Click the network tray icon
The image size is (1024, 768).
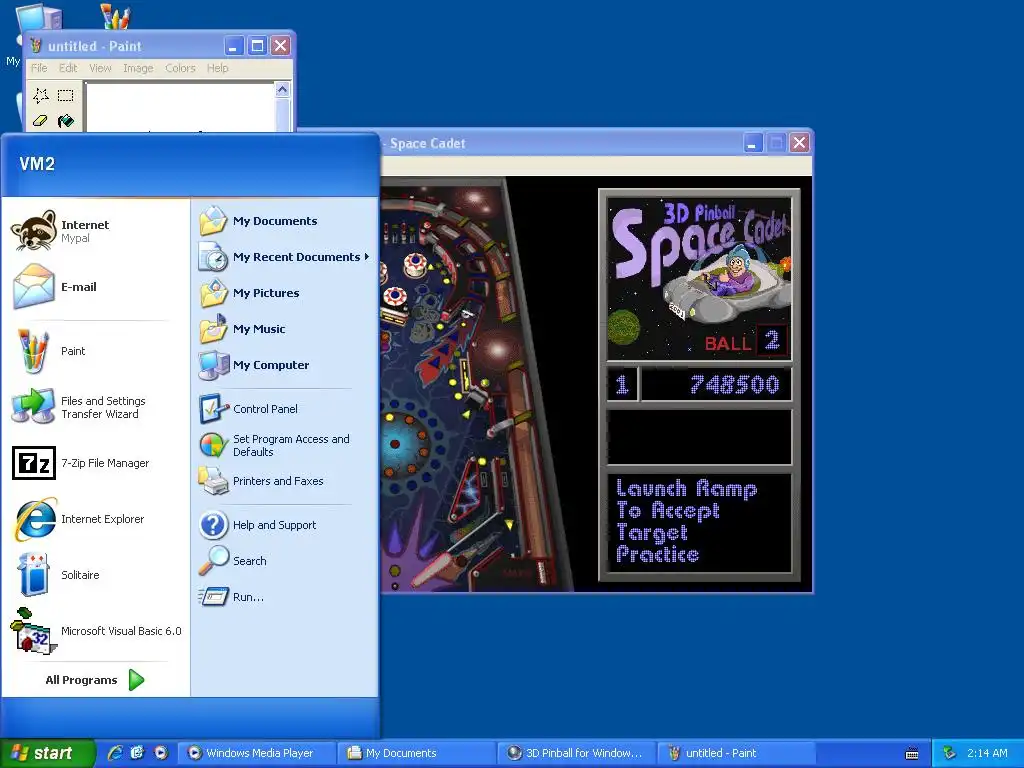coord(949,753)
